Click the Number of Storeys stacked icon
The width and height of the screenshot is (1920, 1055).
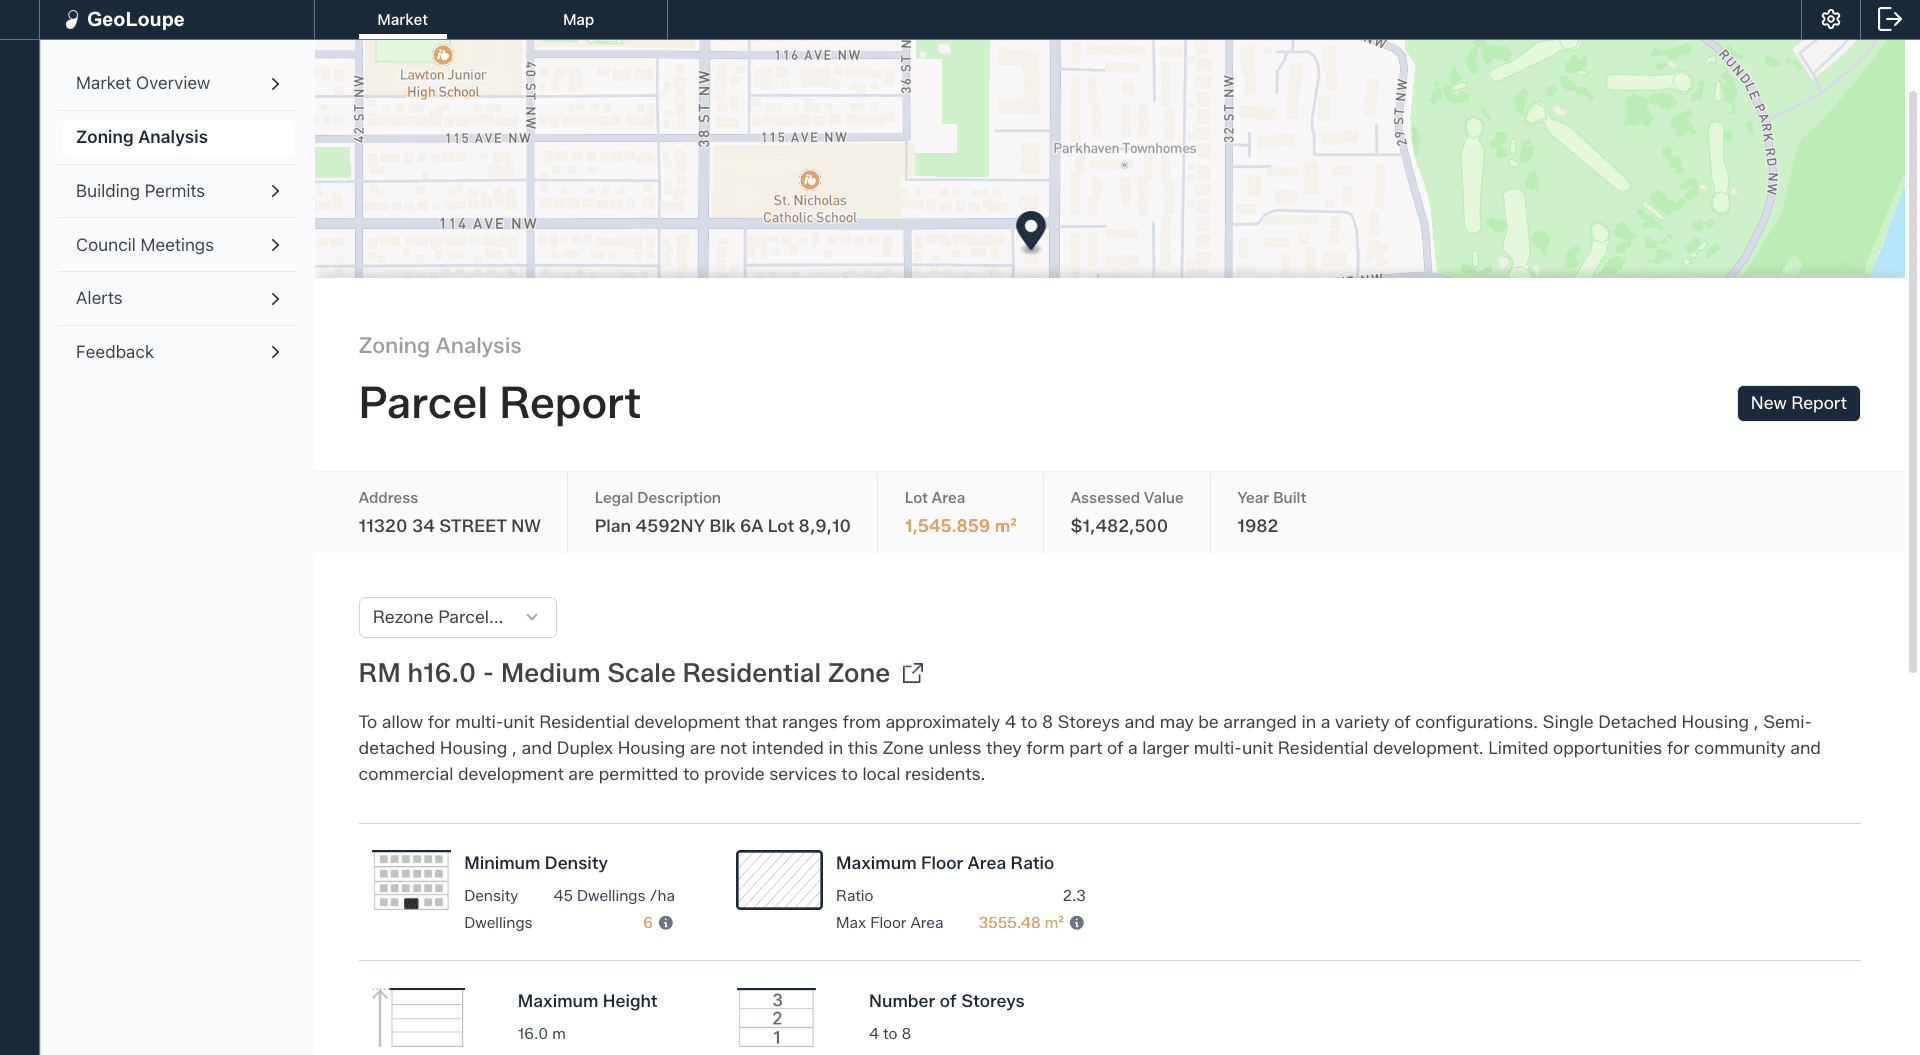click(777, 1017)
